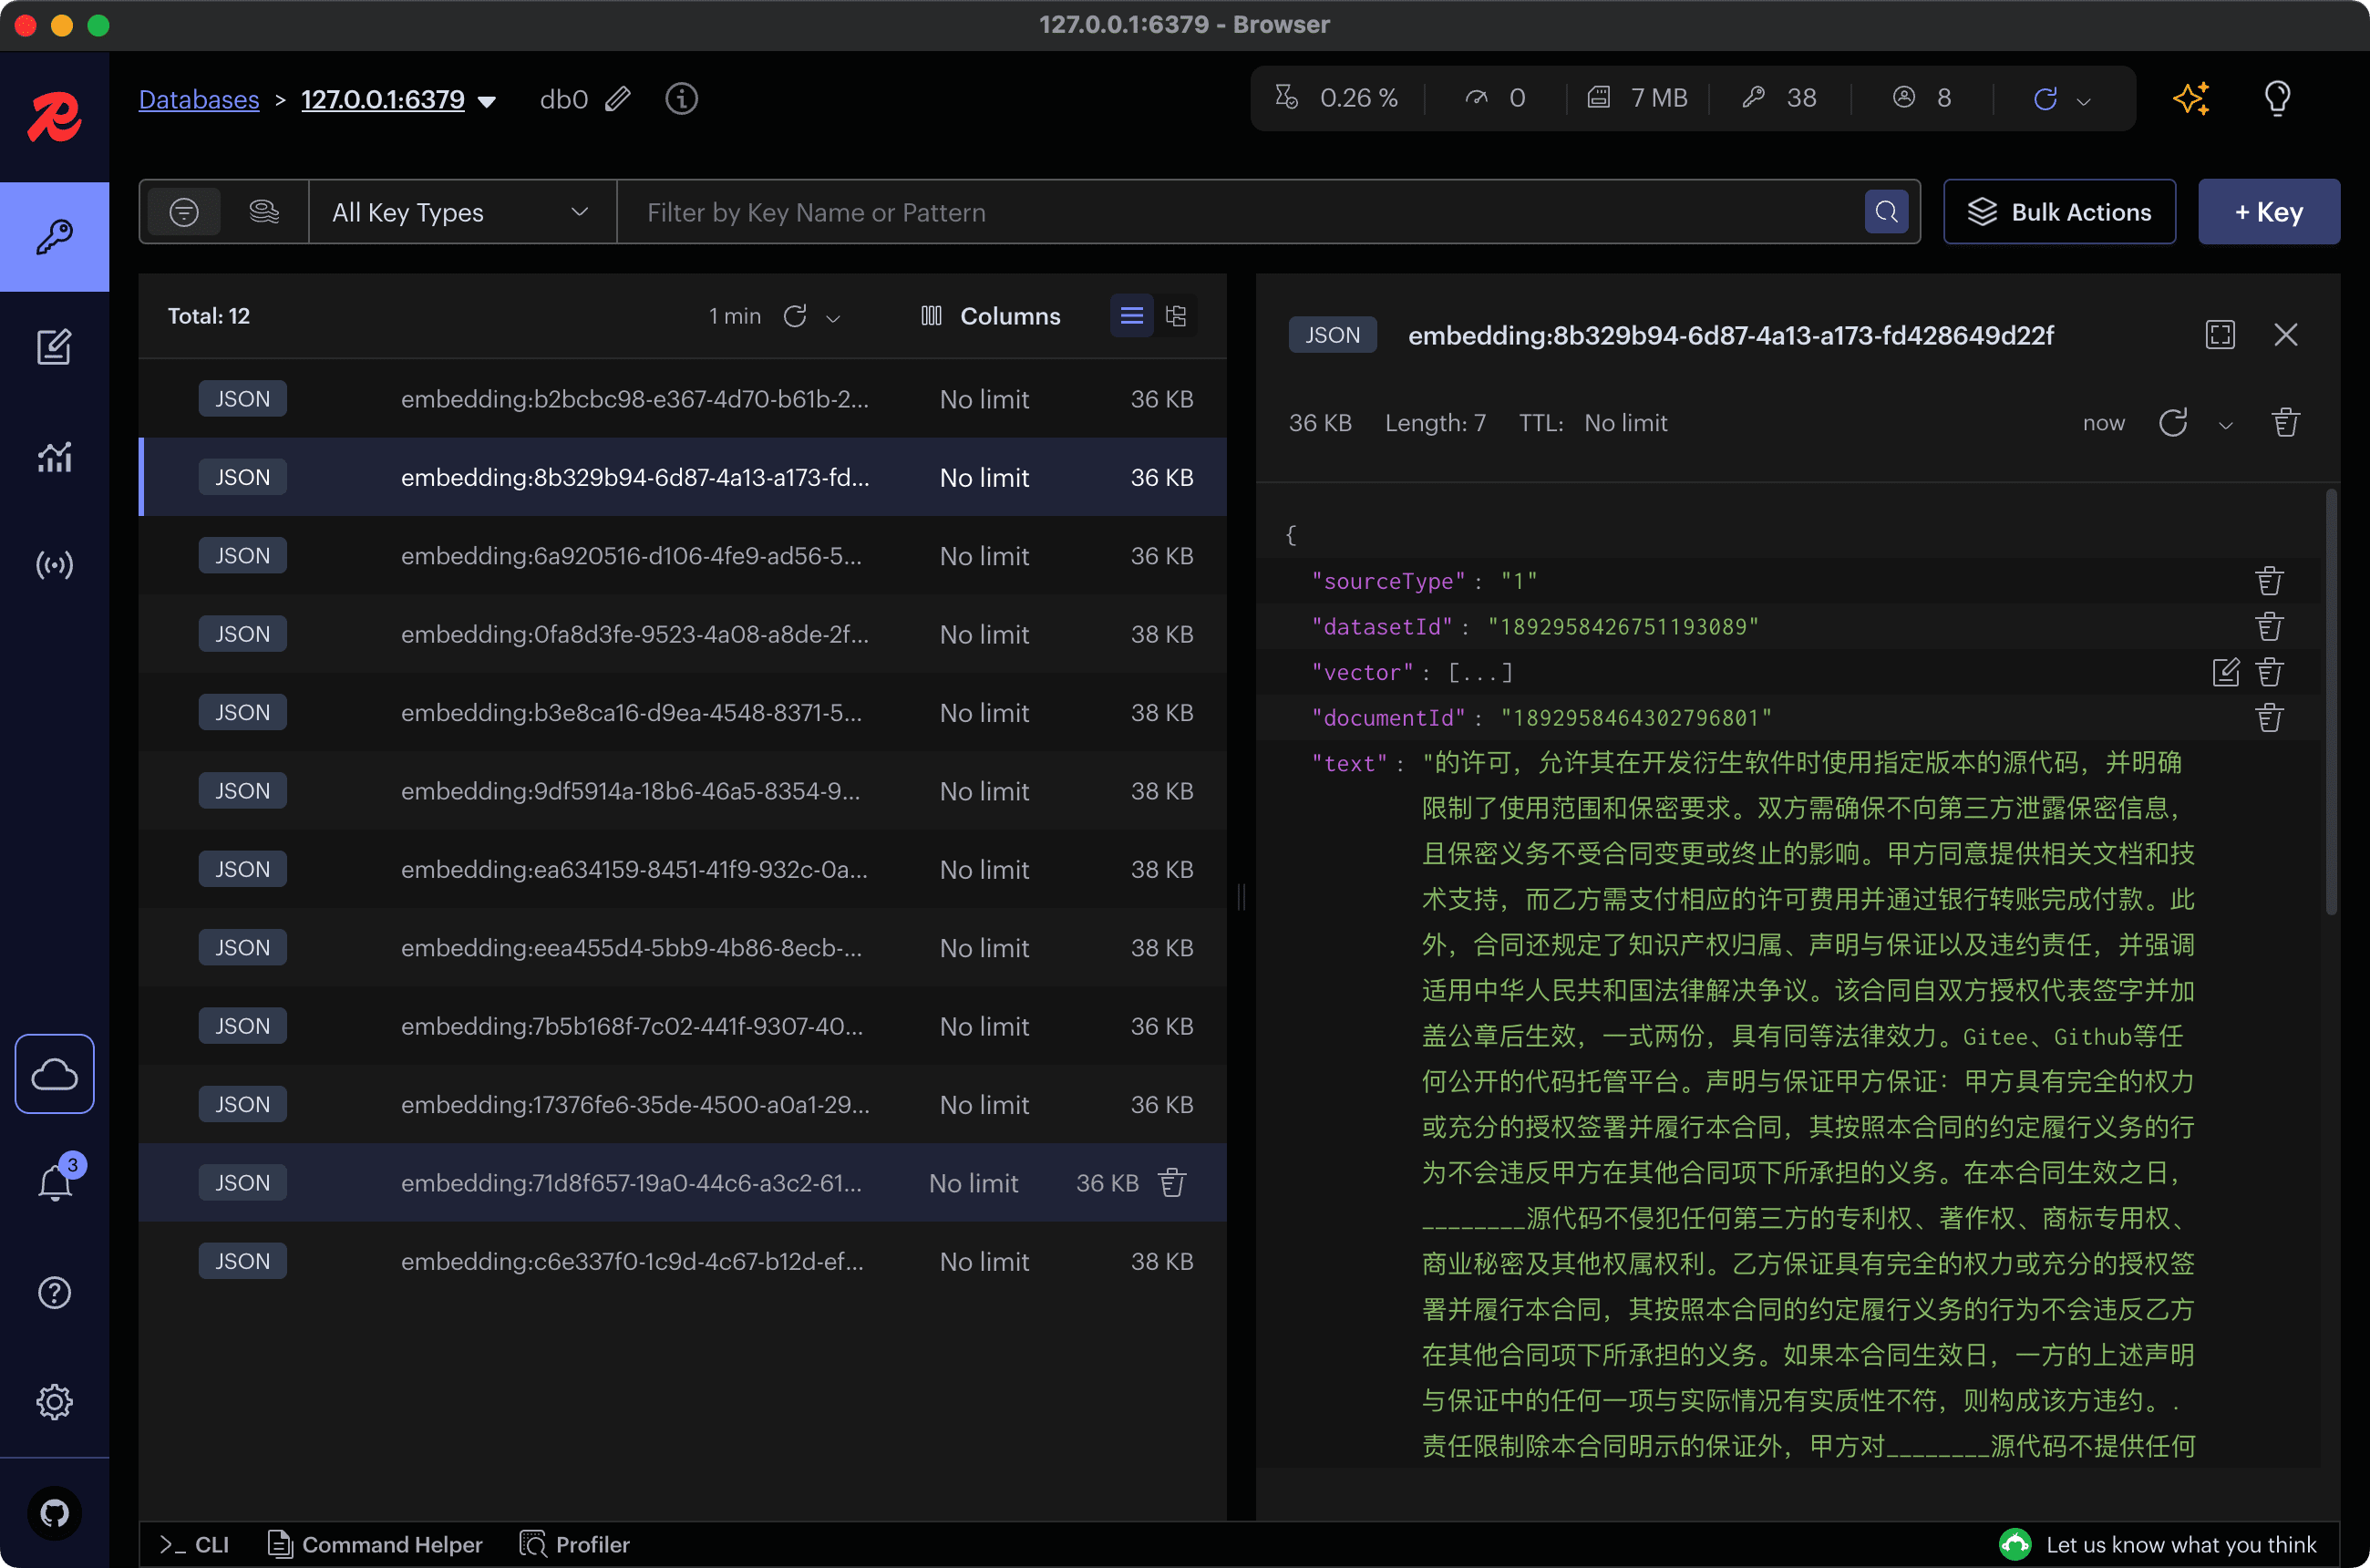The height and width of the screenshot is (1568, 2370).
Task: Open the All Key Types dropdown
Action: 462,212
